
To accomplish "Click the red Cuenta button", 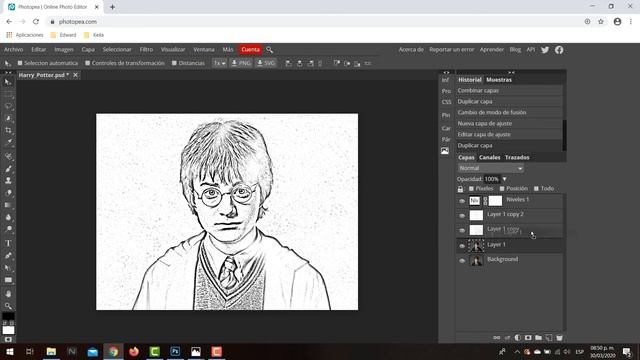I will pyautogui.click(x=250, y=49).
